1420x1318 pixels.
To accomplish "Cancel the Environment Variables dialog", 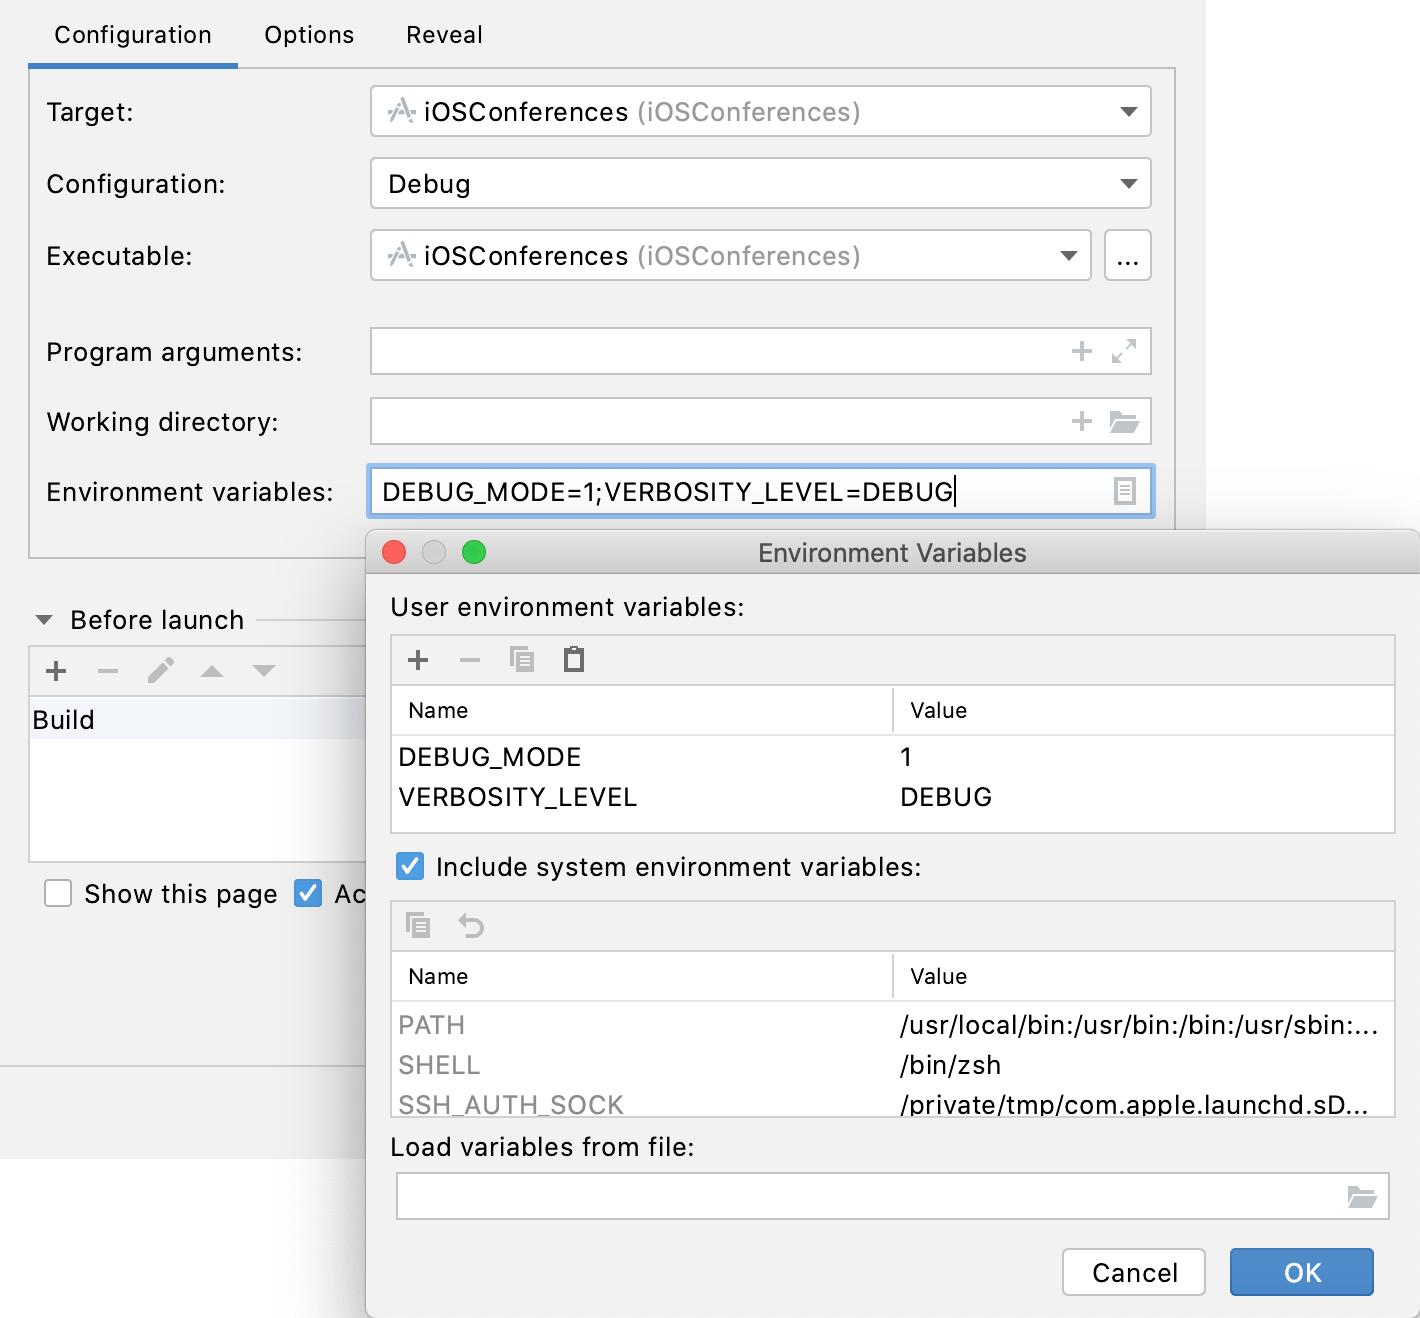I will pos(1133,1272).
